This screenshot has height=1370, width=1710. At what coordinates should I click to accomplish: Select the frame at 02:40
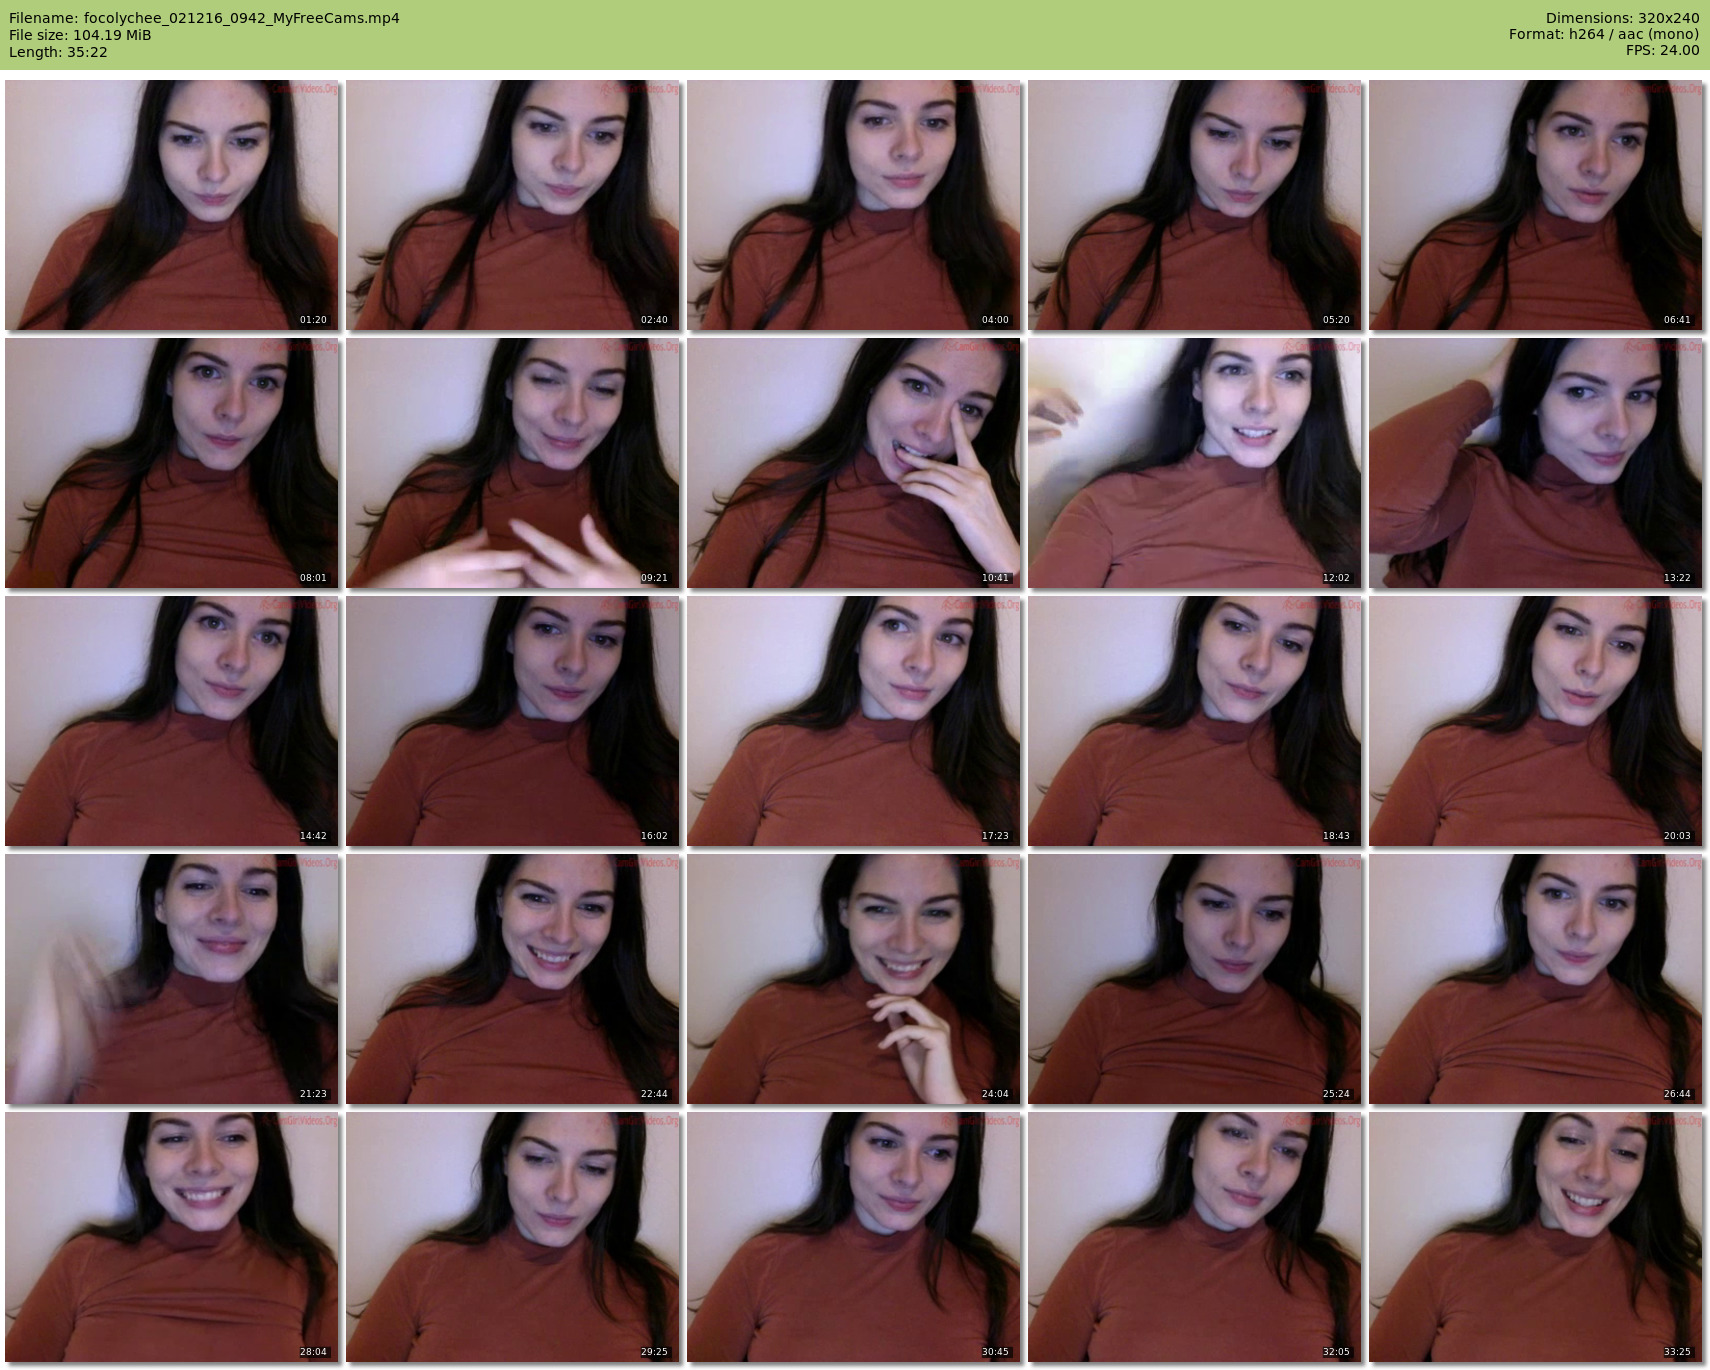point(513,205)
